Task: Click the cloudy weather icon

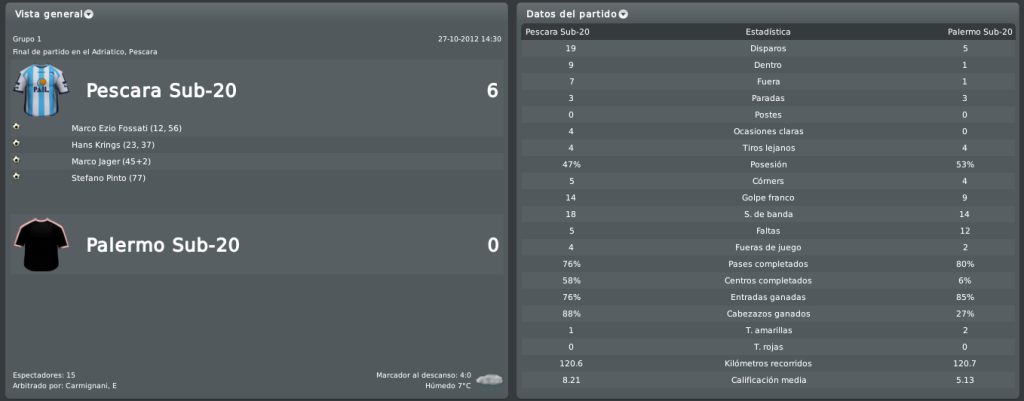Action: [x=489, y=379]
